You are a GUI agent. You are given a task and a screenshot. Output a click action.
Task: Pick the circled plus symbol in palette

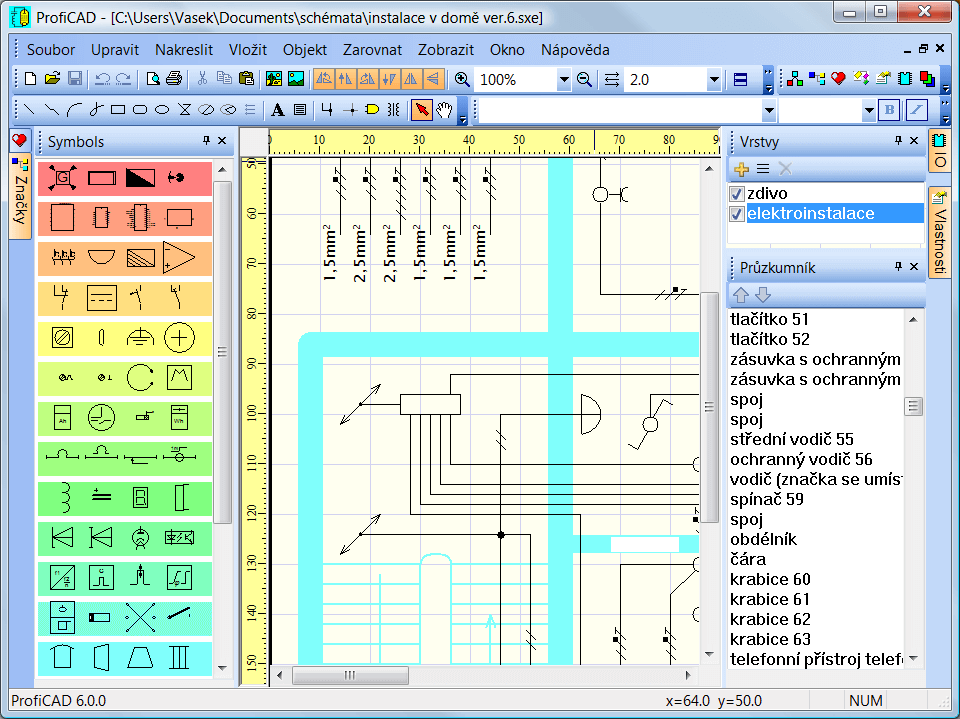tap(179, 337)
